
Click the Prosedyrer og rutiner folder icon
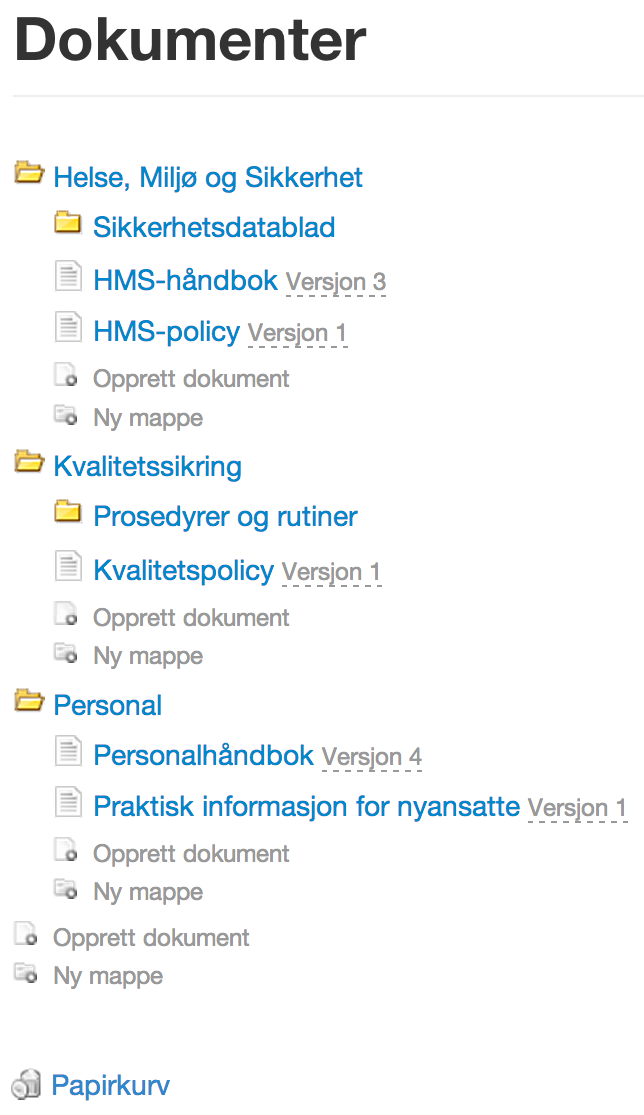pos(67,513)
